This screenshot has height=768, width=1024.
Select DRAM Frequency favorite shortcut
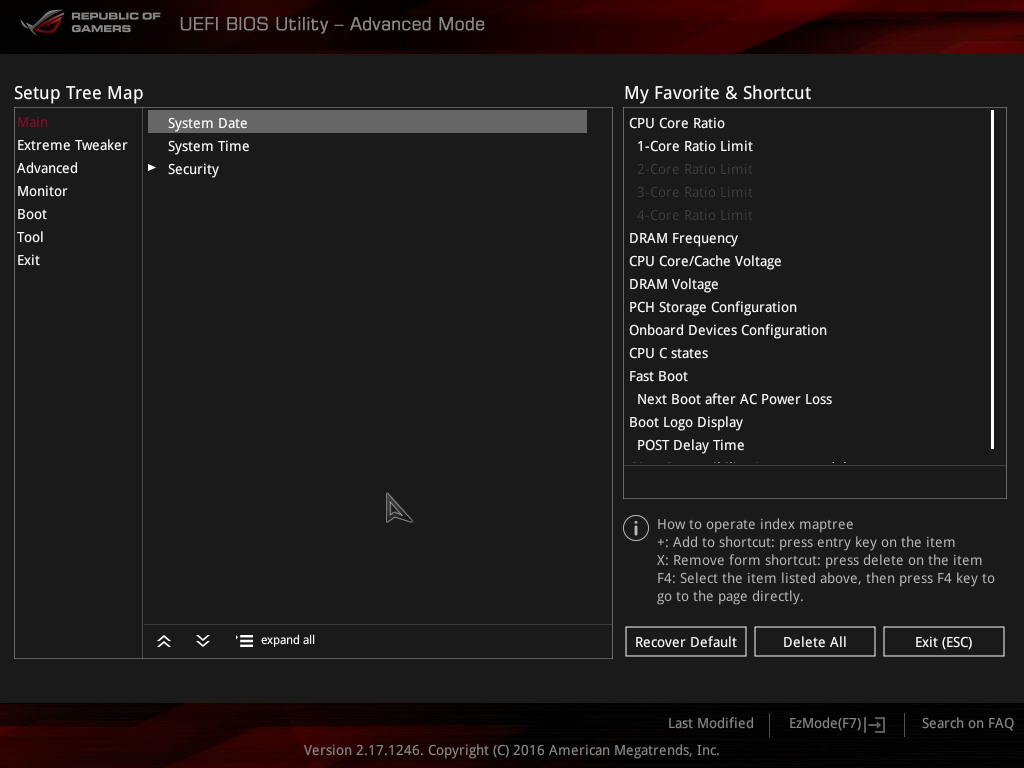[683, 238]
